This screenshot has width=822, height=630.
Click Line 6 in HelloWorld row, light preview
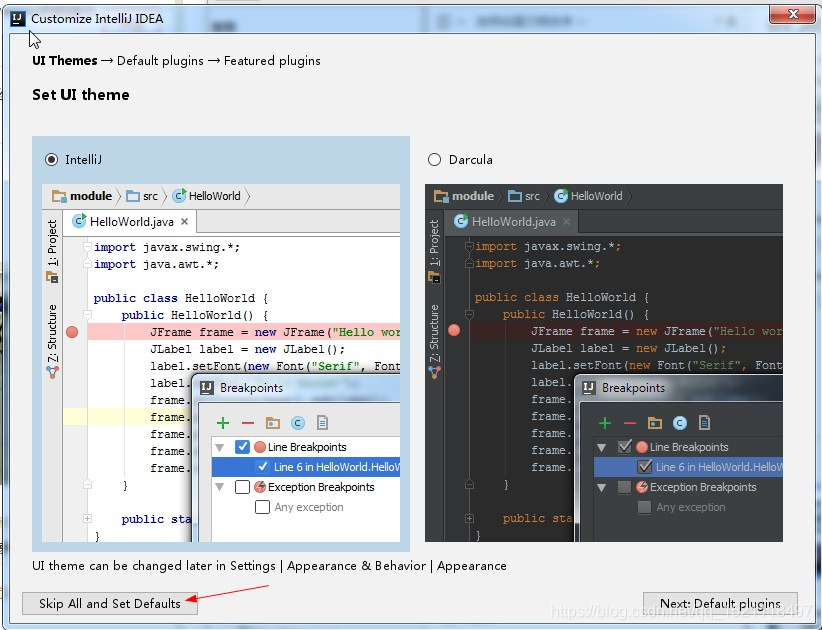coord(306,467)
